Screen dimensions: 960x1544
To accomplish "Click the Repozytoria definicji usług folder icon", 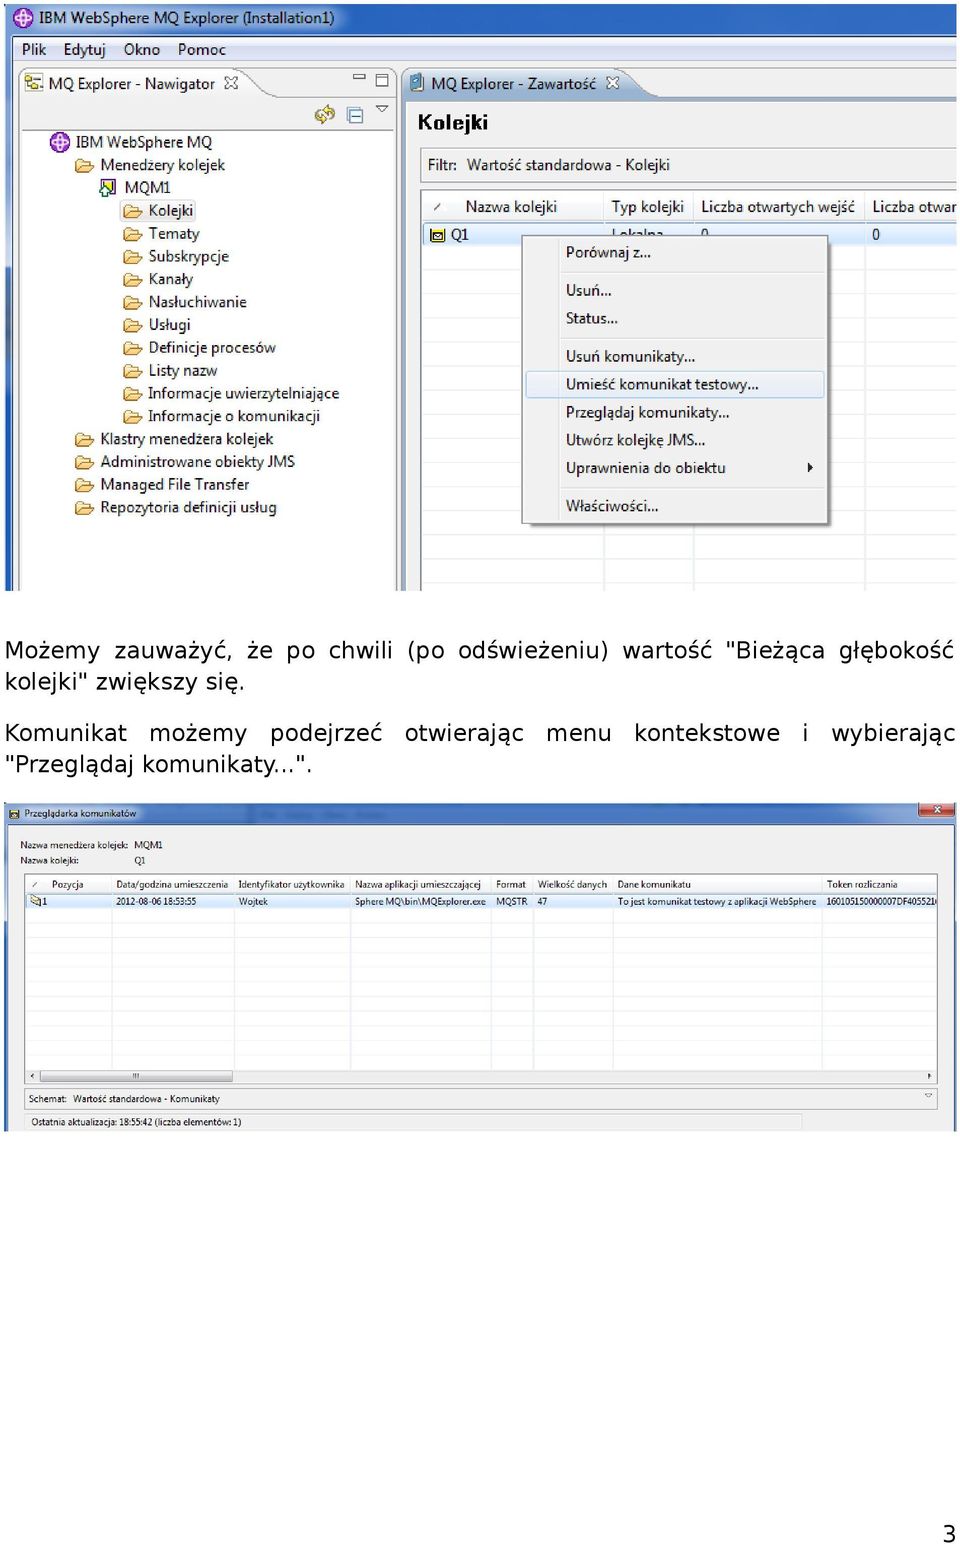I will [x=85, y=508].
